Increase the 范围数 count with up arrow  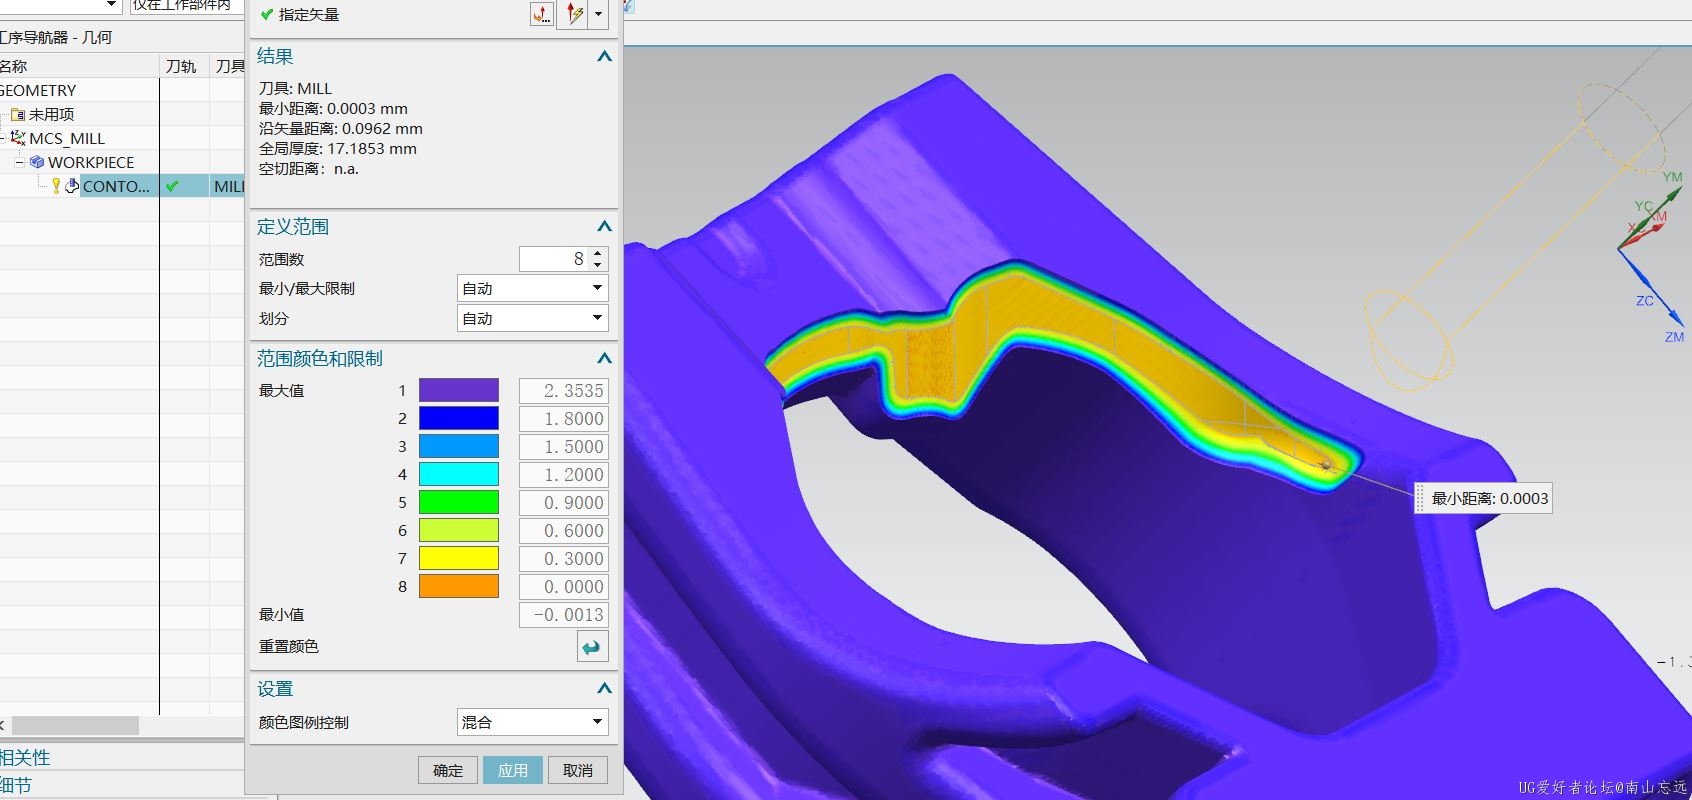[598, 253]
